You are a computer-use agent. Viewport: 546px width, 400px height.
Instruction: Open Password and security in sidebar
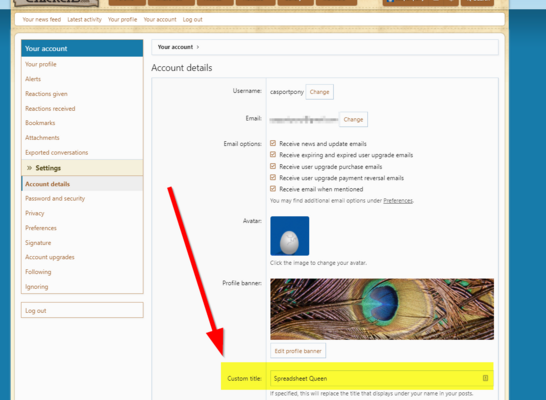(x=55, y=198)
